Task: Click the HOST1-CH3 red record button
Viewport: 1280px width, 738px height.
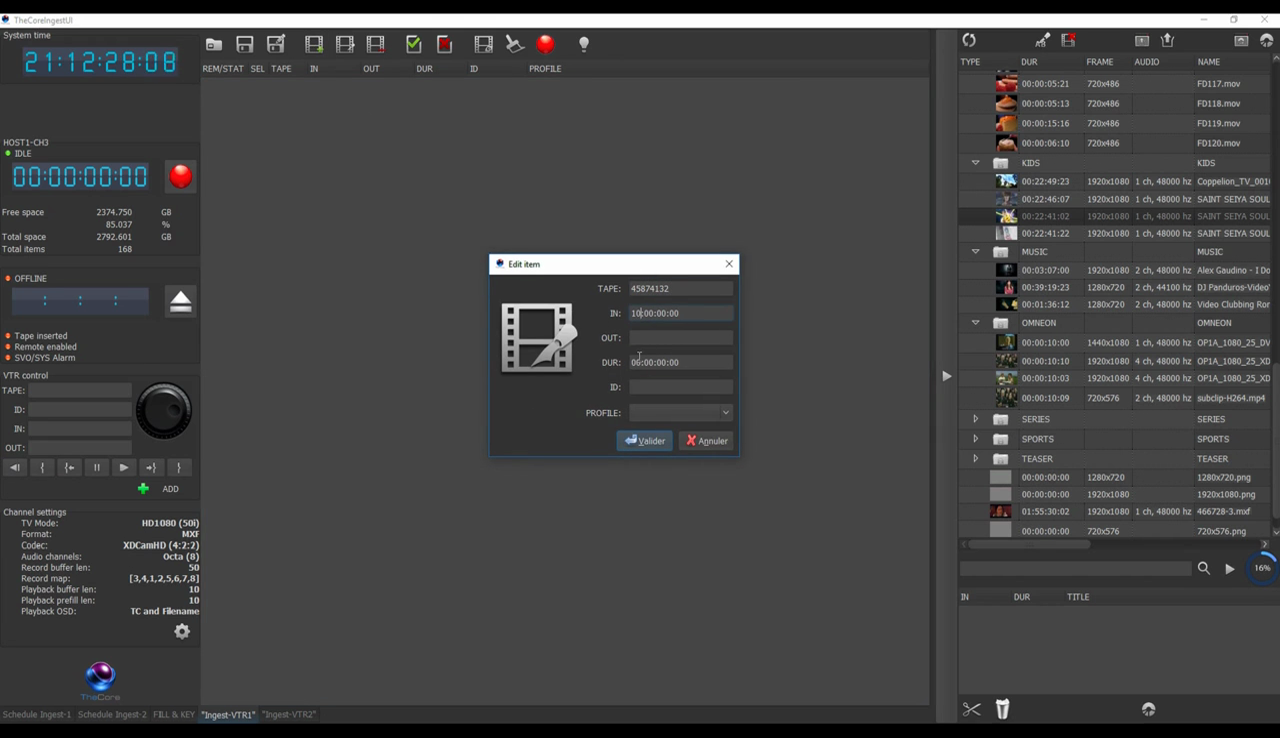Action: (180, 176)
